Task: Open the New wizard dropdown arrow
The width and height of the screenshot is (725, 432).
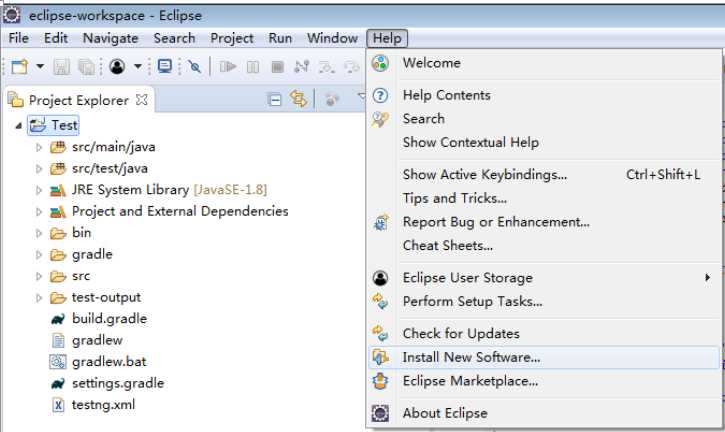Action: pyautogui.click(x=40, y=67)
